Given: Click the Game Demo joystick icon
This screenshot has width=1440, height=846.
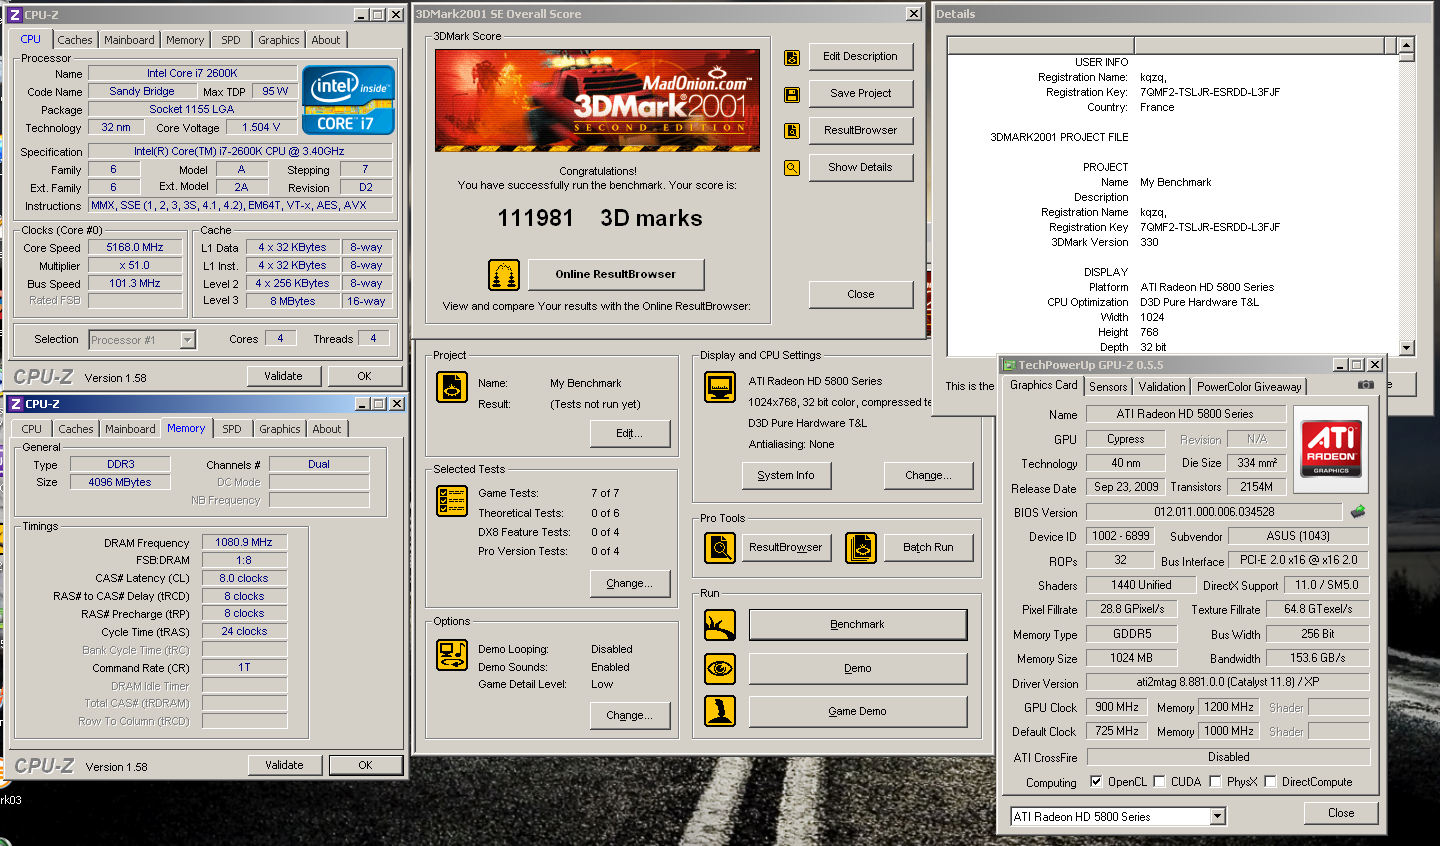Looking at the screenshot, I should (720, 711).
